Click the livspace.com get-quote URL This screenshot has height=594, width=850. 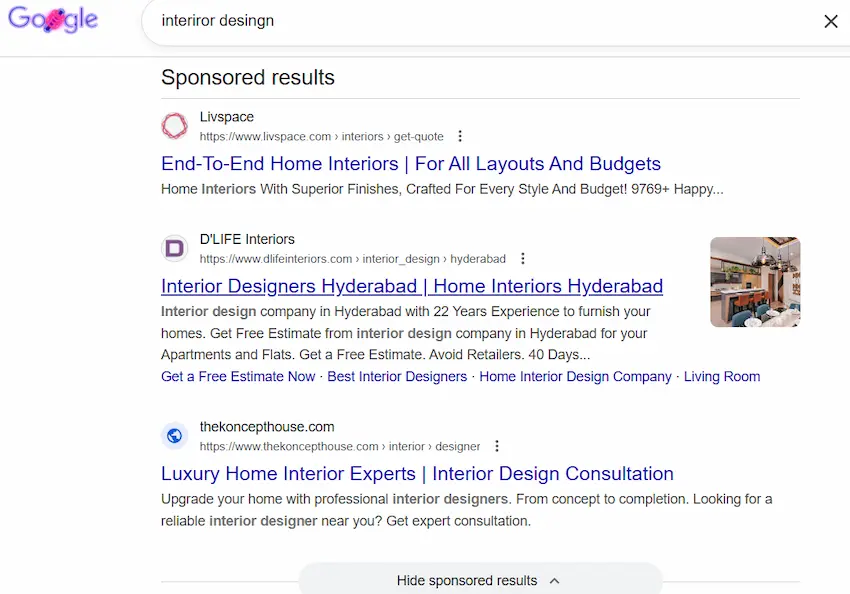click(321, 137)
